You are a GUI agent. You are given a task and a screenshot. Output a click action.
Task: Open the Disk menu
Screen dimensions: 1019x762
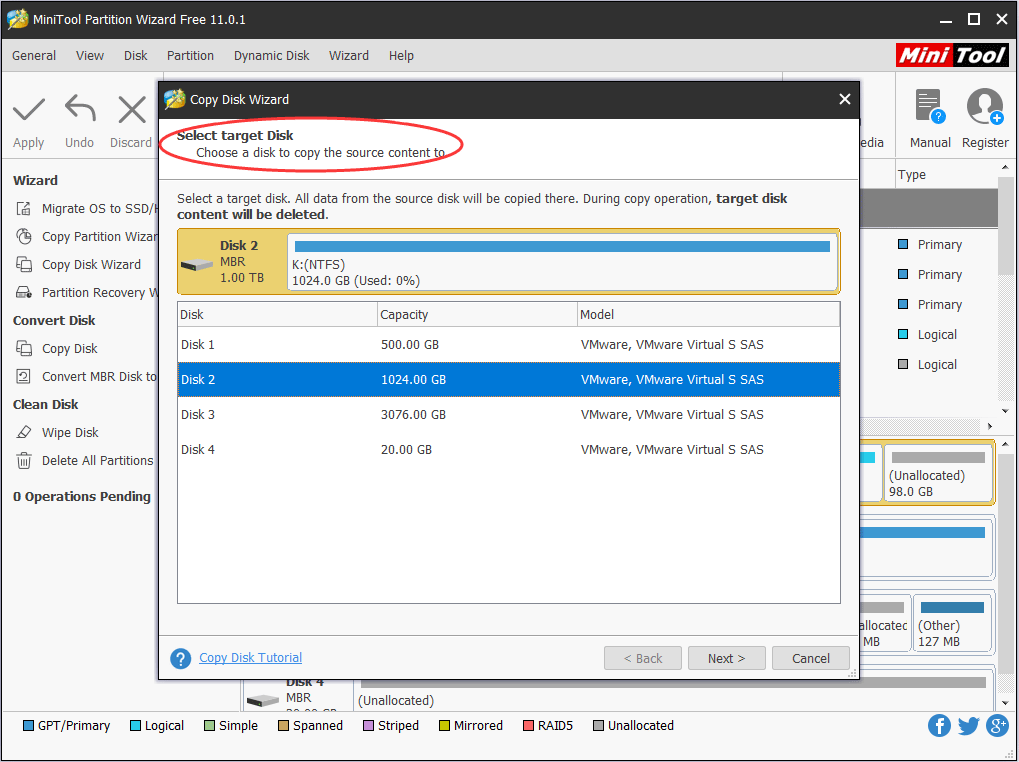(136, 56)
